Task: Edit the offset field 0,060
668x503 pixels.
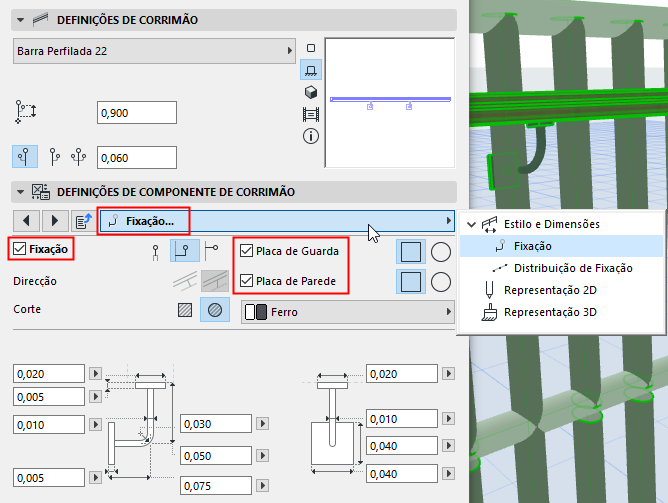Action: click(x=137, y=158)
